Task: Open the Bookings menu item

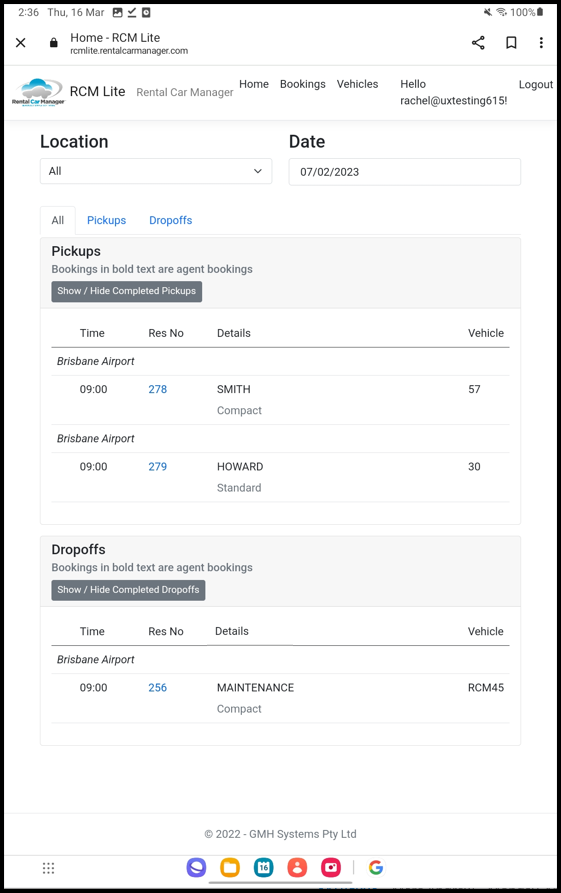Action: (x=302, y=84)
